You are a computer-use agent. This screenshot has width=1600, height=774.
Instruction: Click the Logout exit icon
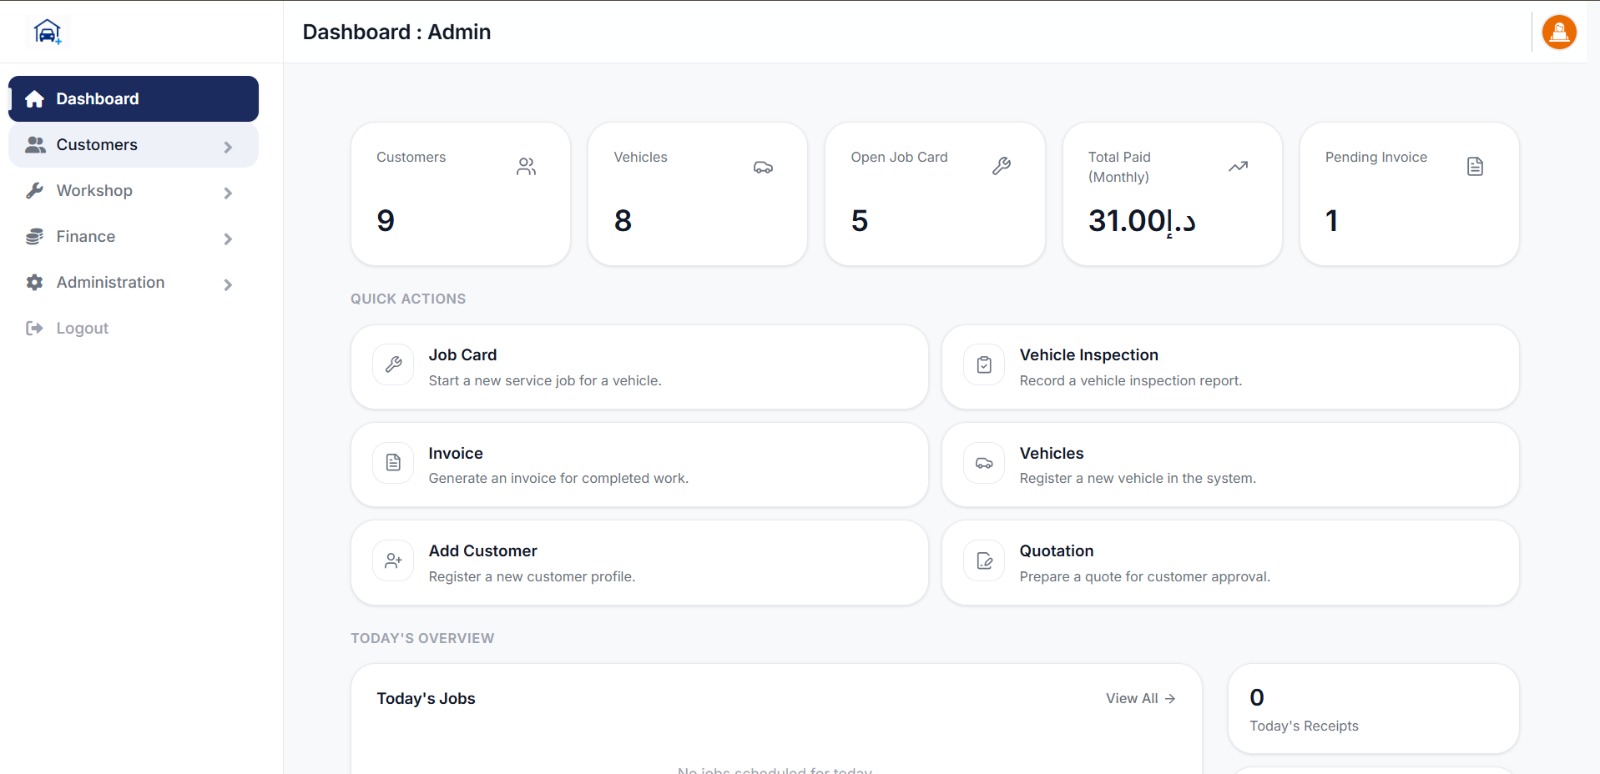(35, 328)
